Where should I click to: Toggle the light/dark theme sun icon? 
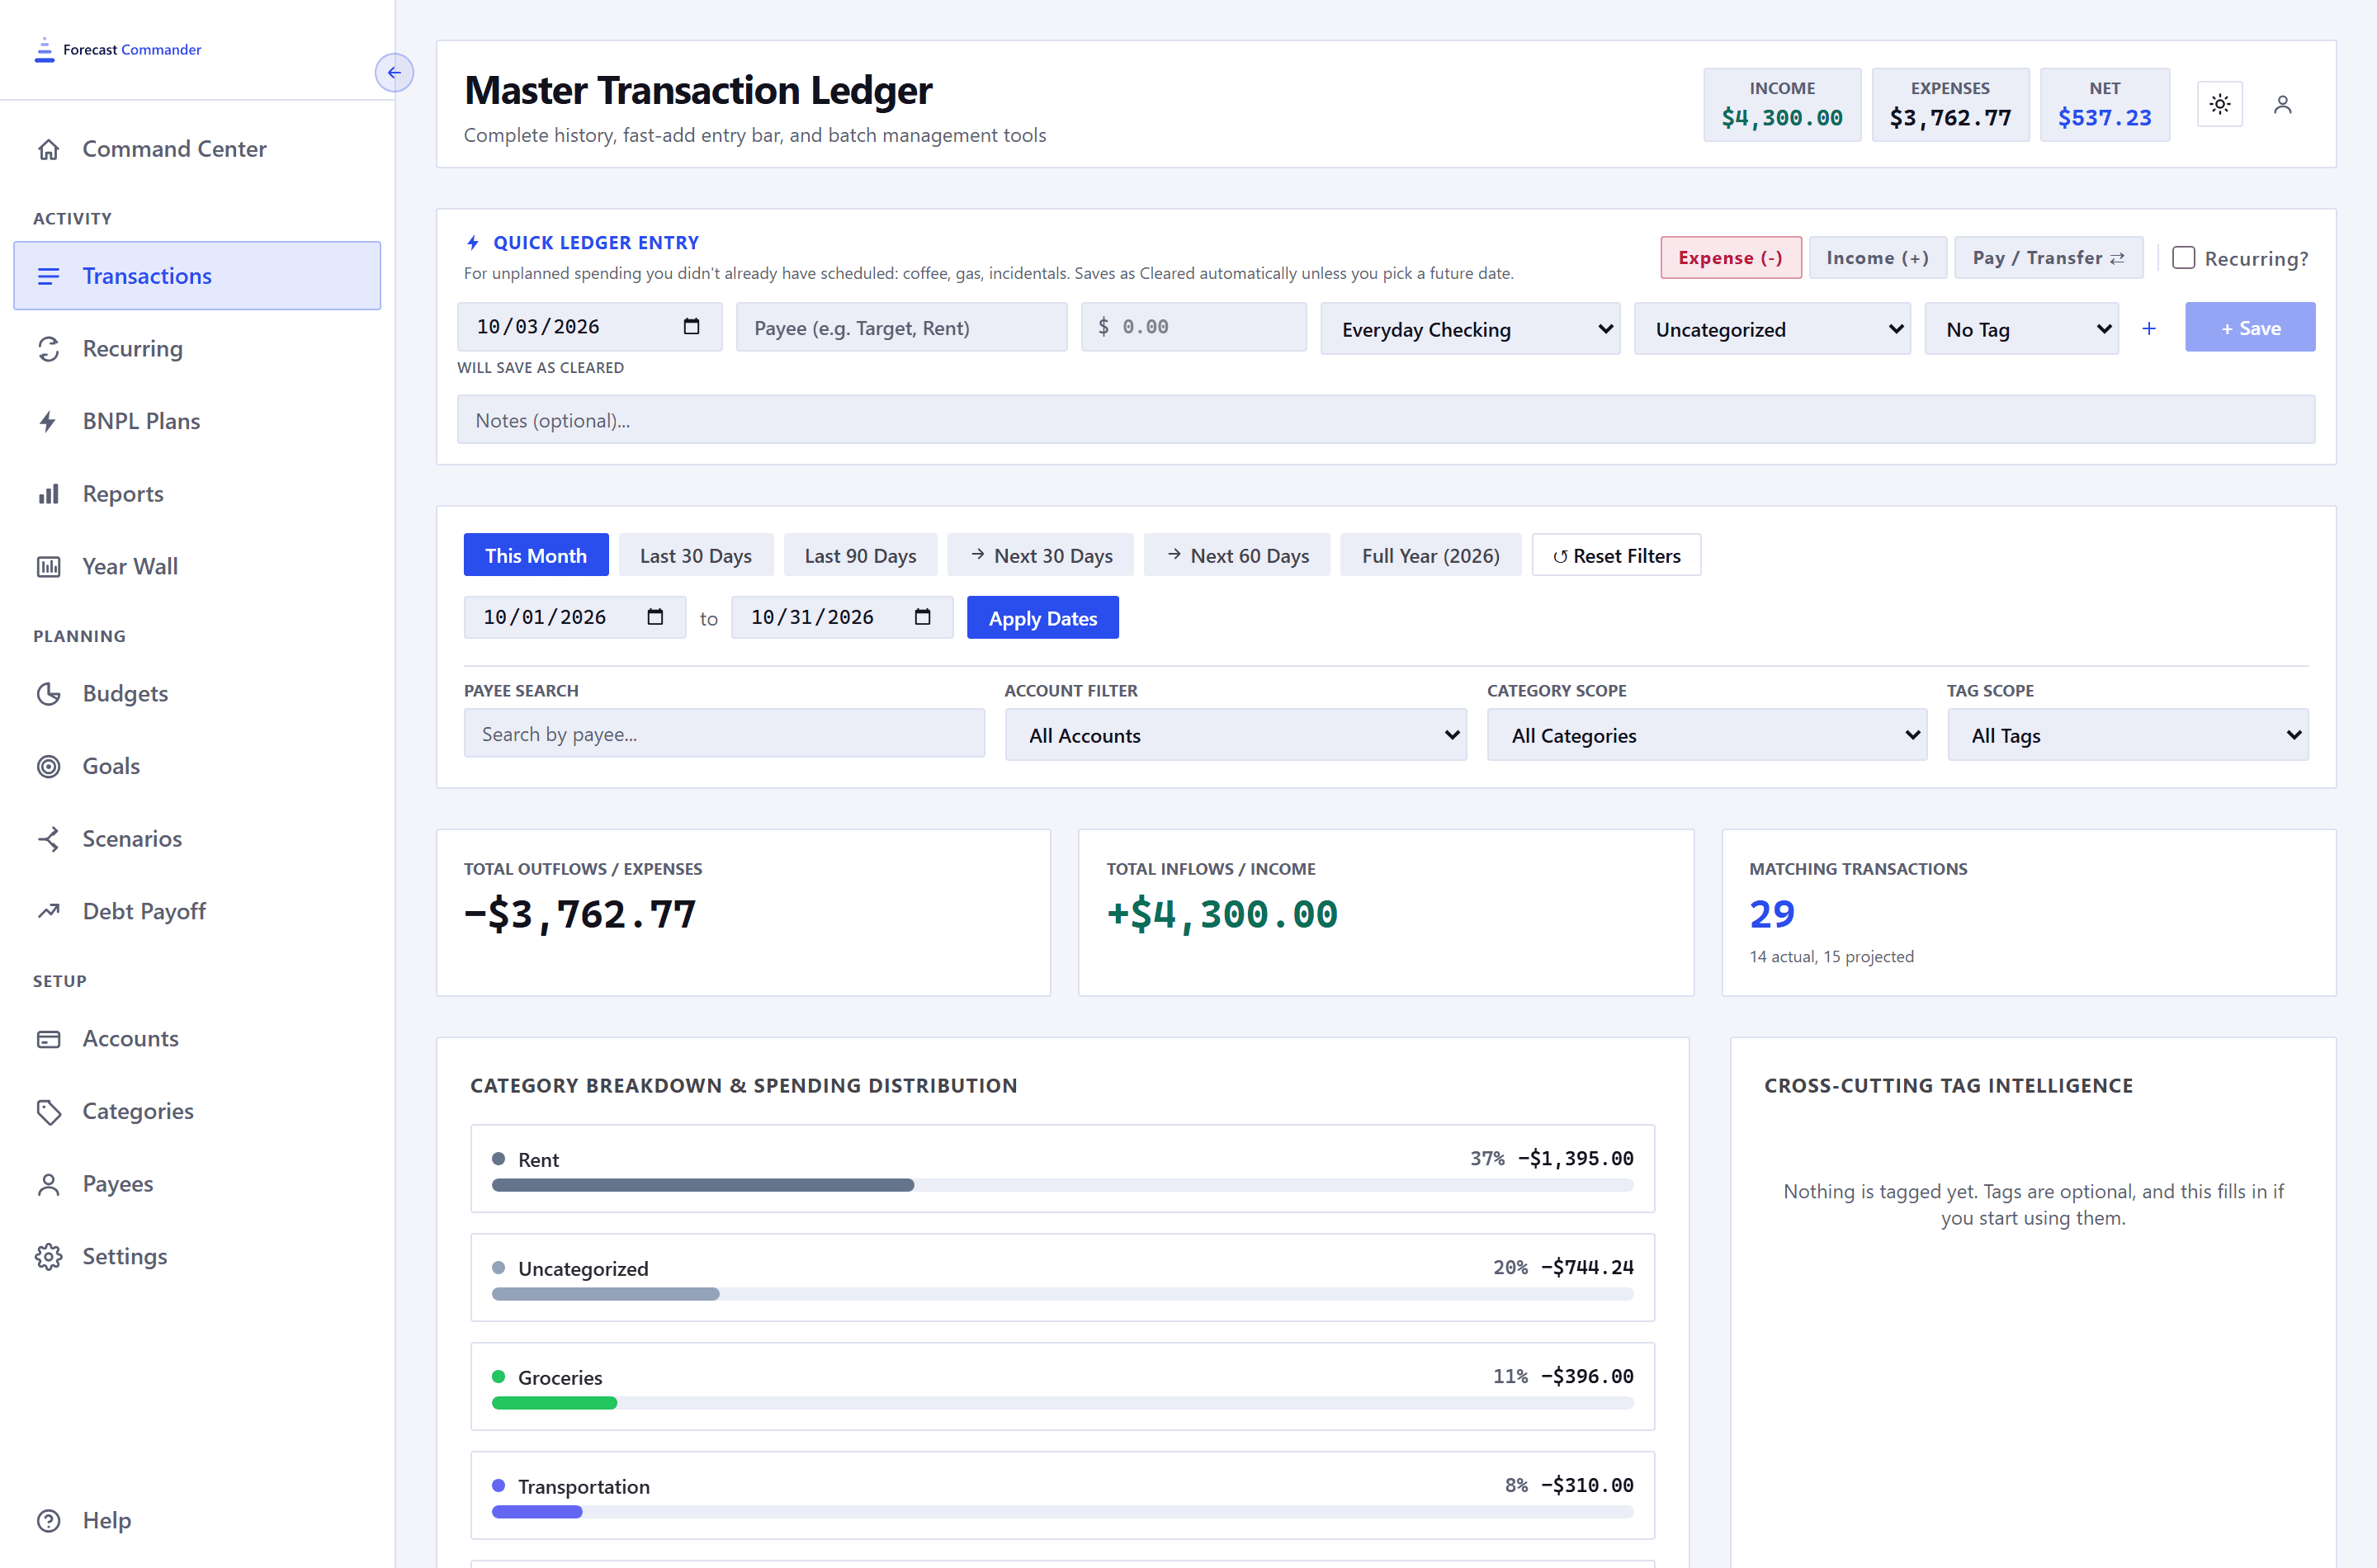pyautogui.click(x=2219, y=104)
